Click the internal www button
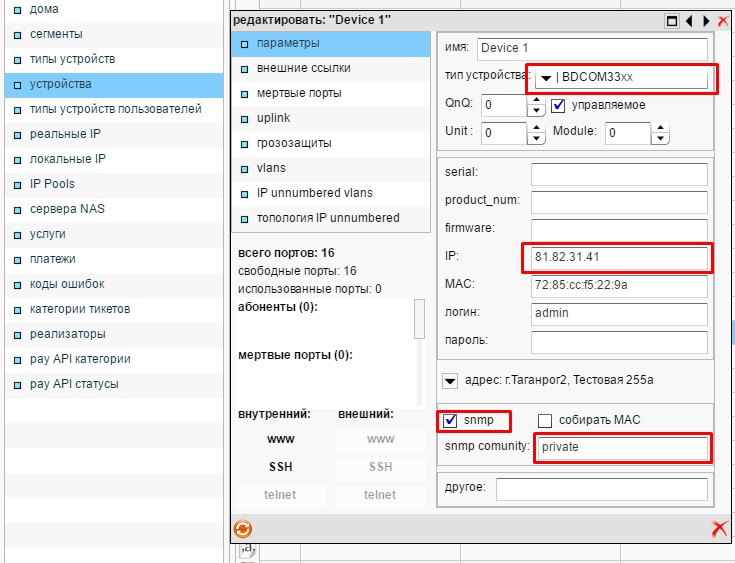This screenshot has width=735, height=563. click(281, 439)
